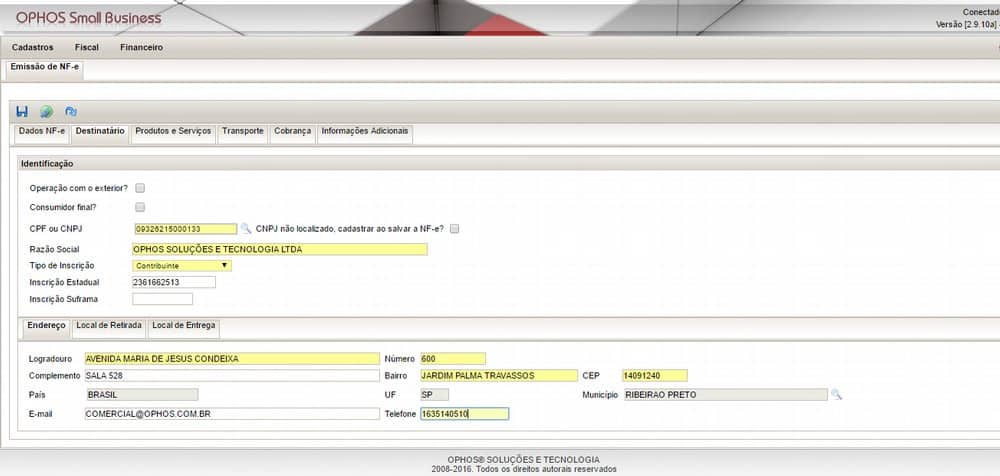The height and width of the screenshot is (476, 1000).
Task: Click the País field showing BRASIL
Action: click(142, 395)
